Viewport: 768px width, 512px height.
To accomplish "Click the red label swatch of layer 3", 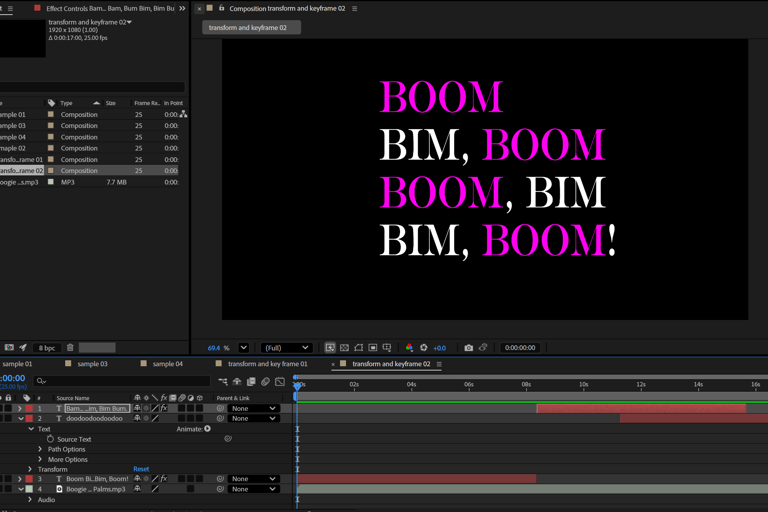I will coord(29,479).
